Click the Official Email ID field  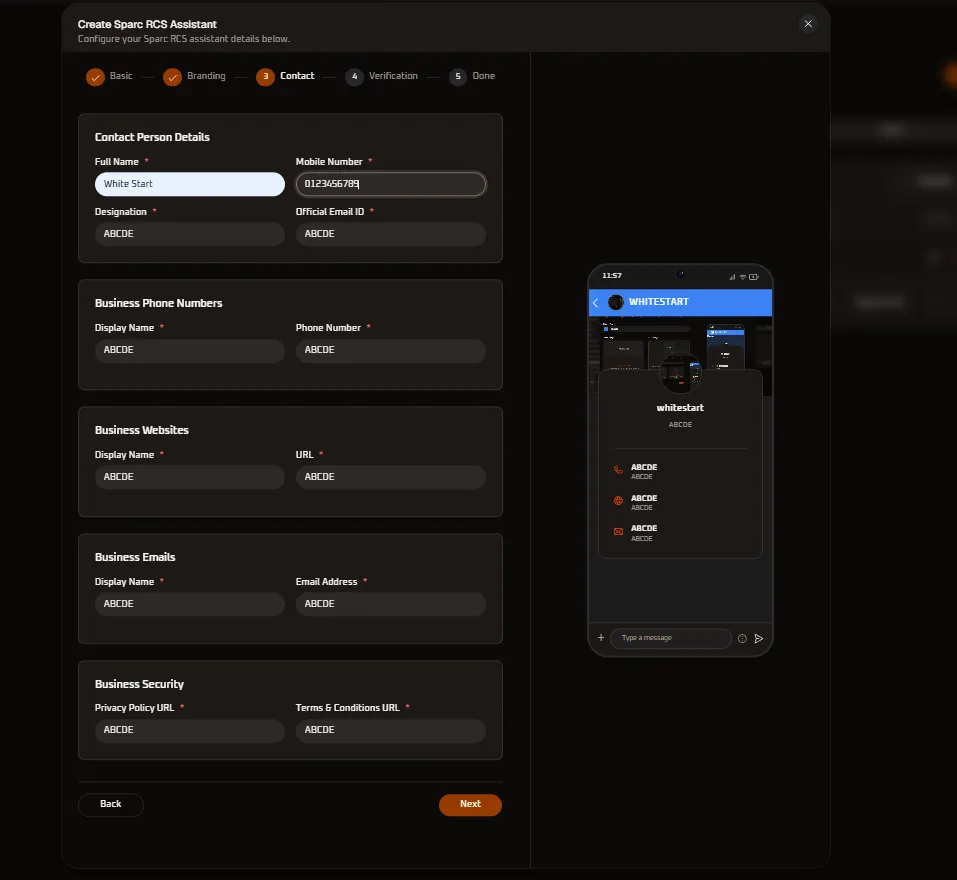(x=391, y=234)
